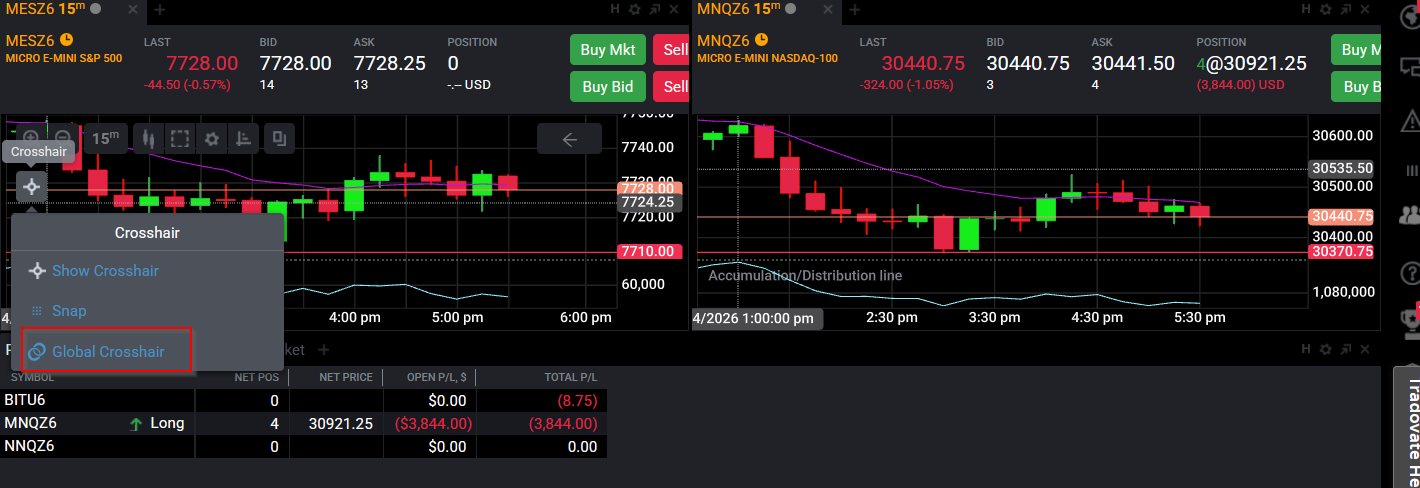Zoom in on the MESZ6 chart

tap(31, 138)
